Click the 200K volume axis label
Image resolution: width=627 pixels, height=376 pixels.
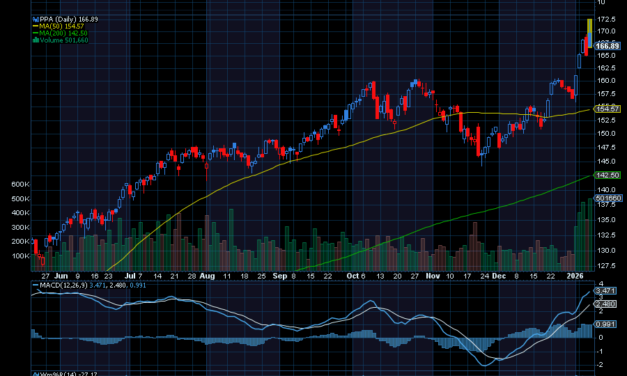[x=20, y=241]
